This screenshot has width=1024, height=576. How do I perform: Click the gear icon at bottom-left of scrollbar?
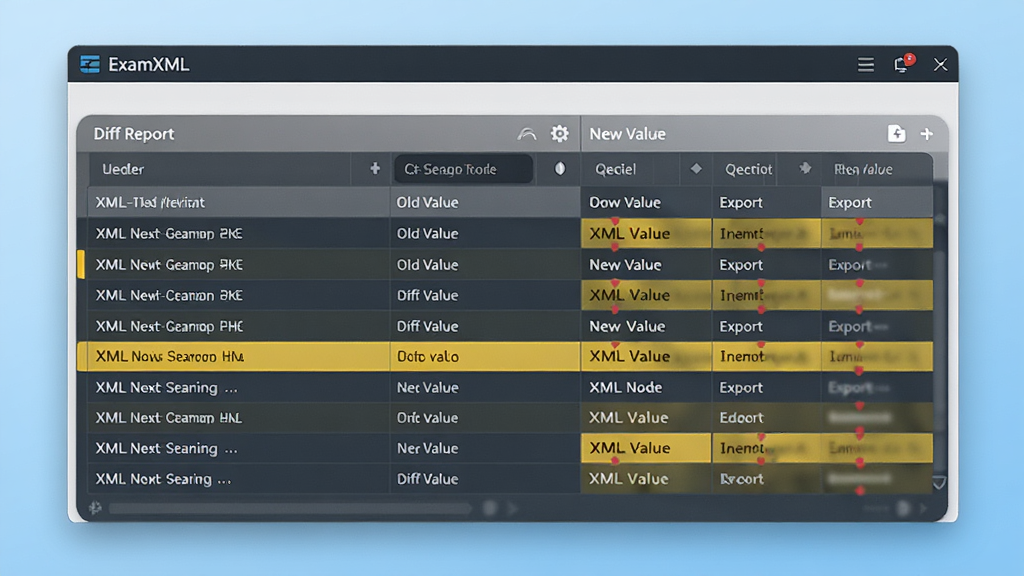95,508
